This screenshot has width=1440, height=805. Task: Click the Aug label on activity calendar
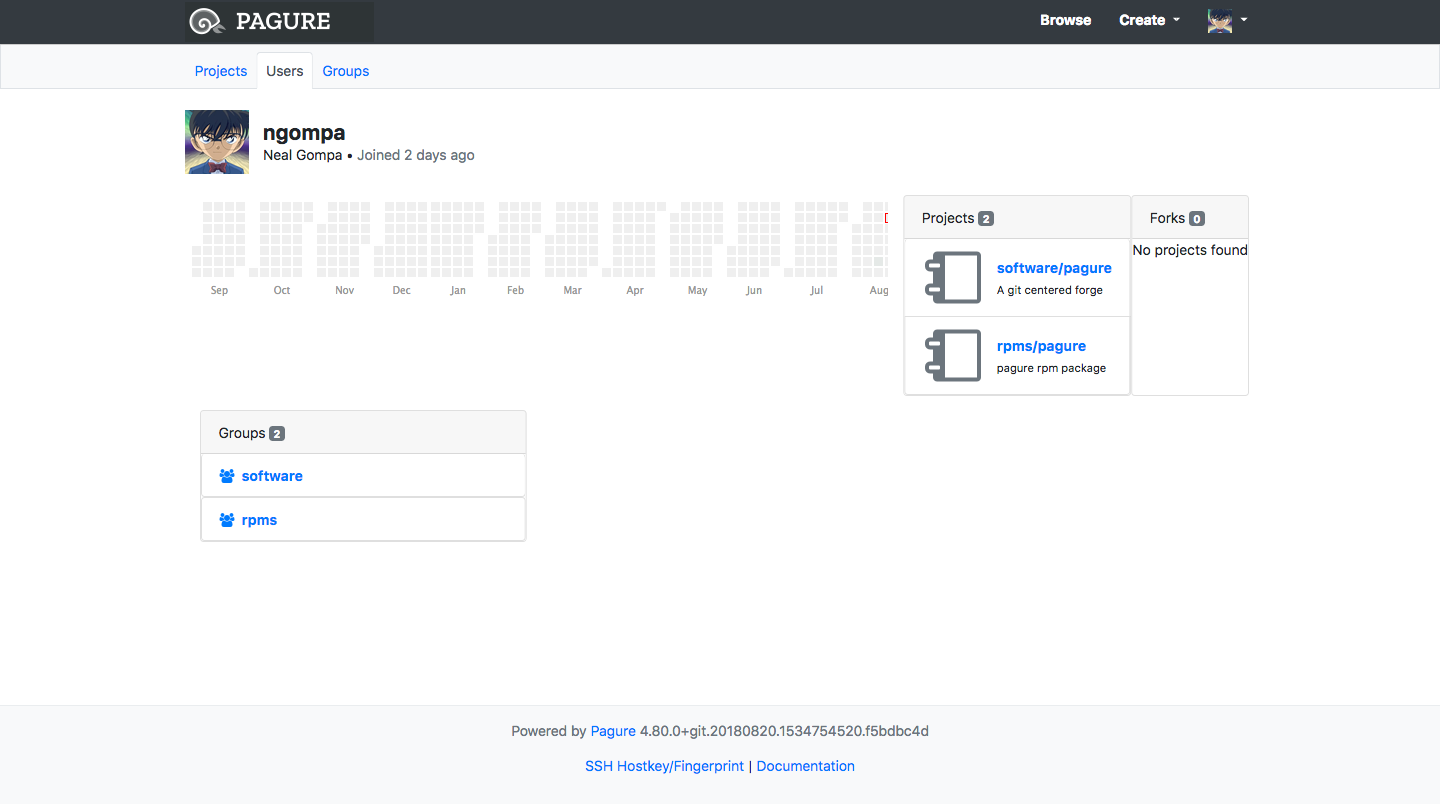pos(879,290)
